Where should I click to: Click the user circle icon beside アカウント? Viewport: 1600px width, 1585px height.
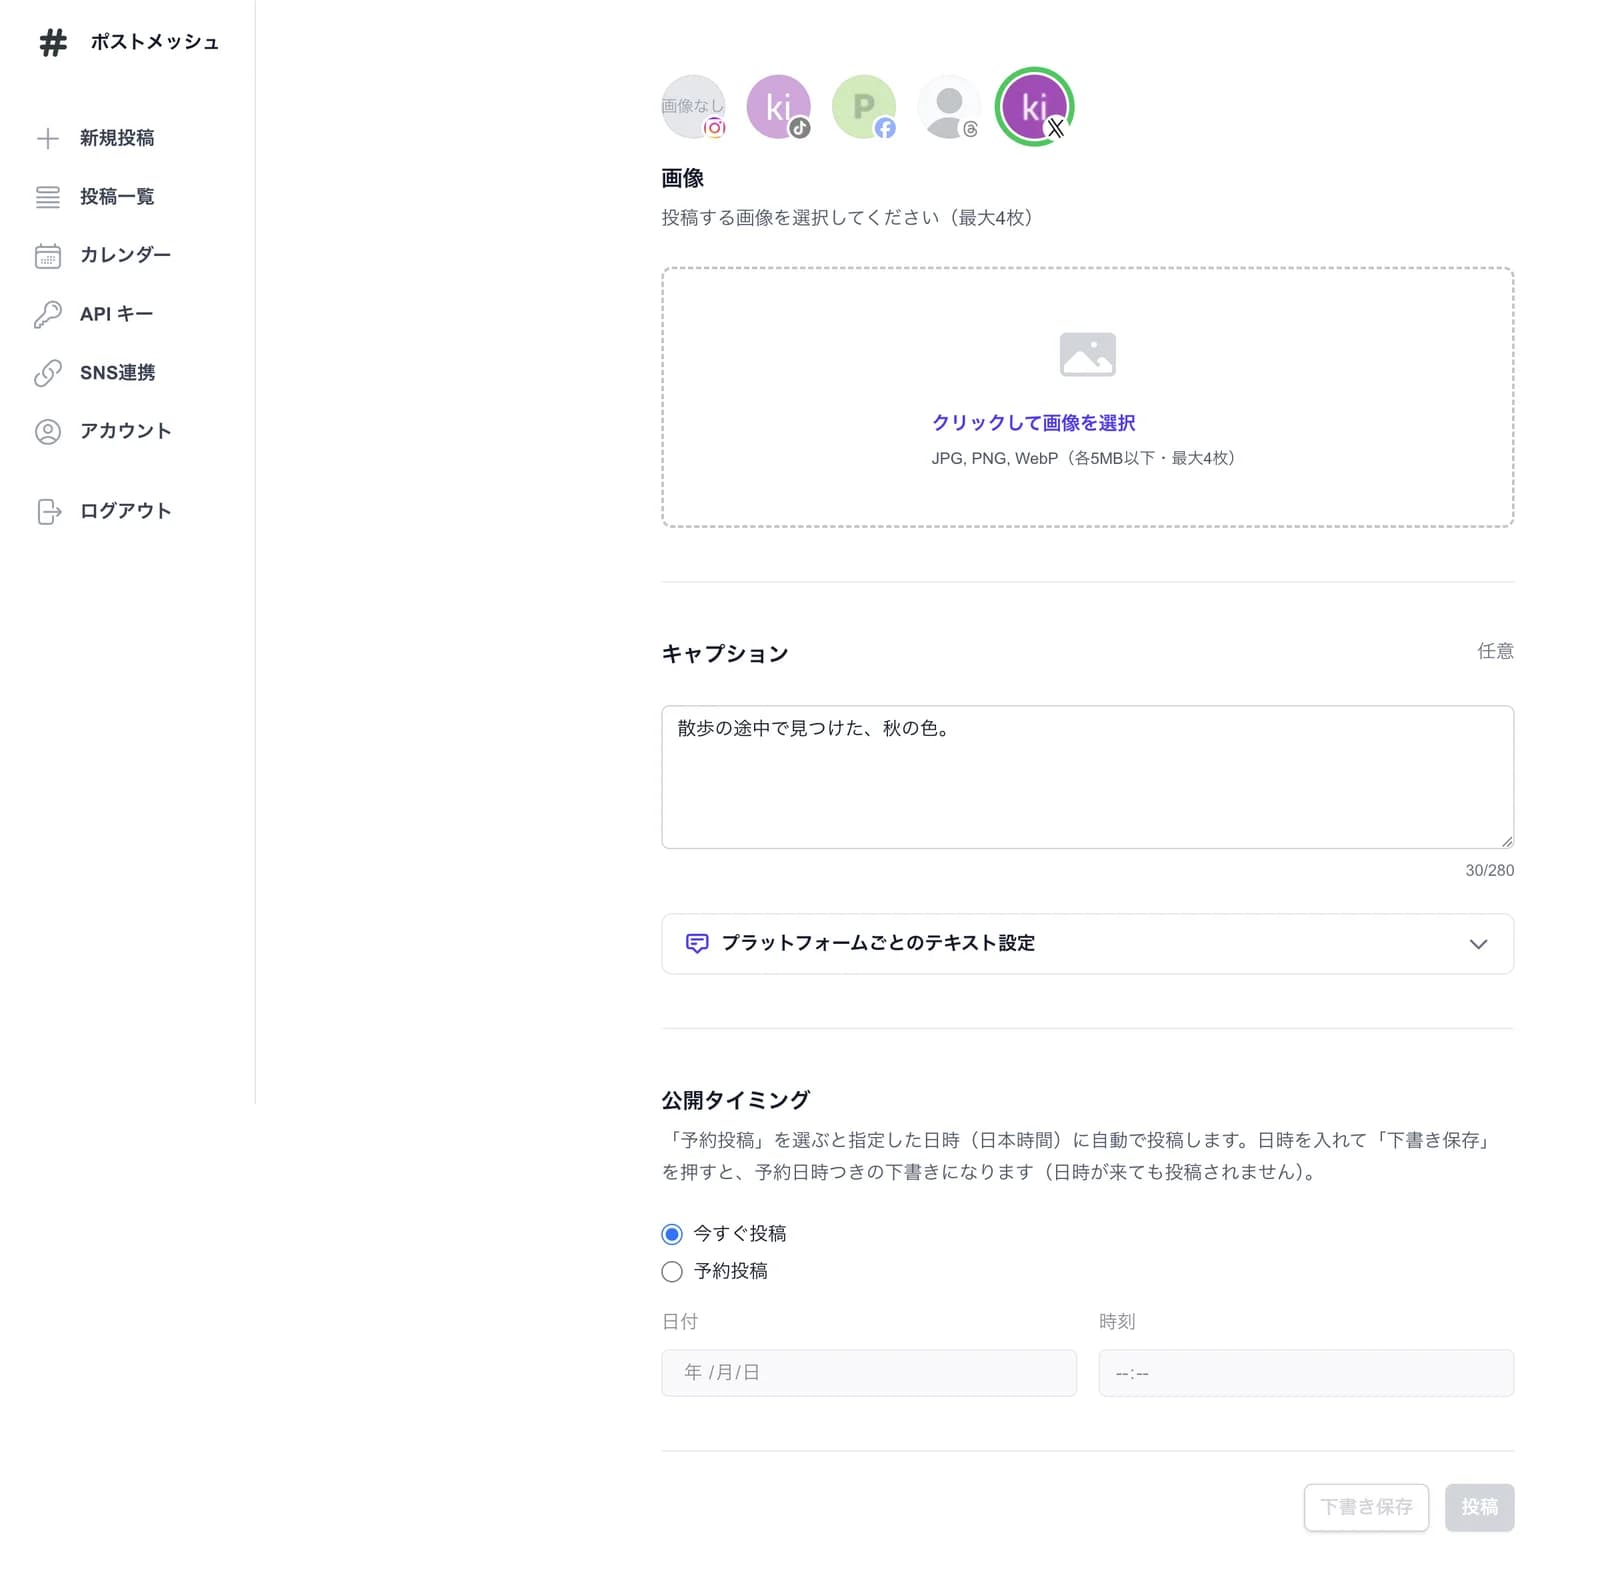click(48, 431)
